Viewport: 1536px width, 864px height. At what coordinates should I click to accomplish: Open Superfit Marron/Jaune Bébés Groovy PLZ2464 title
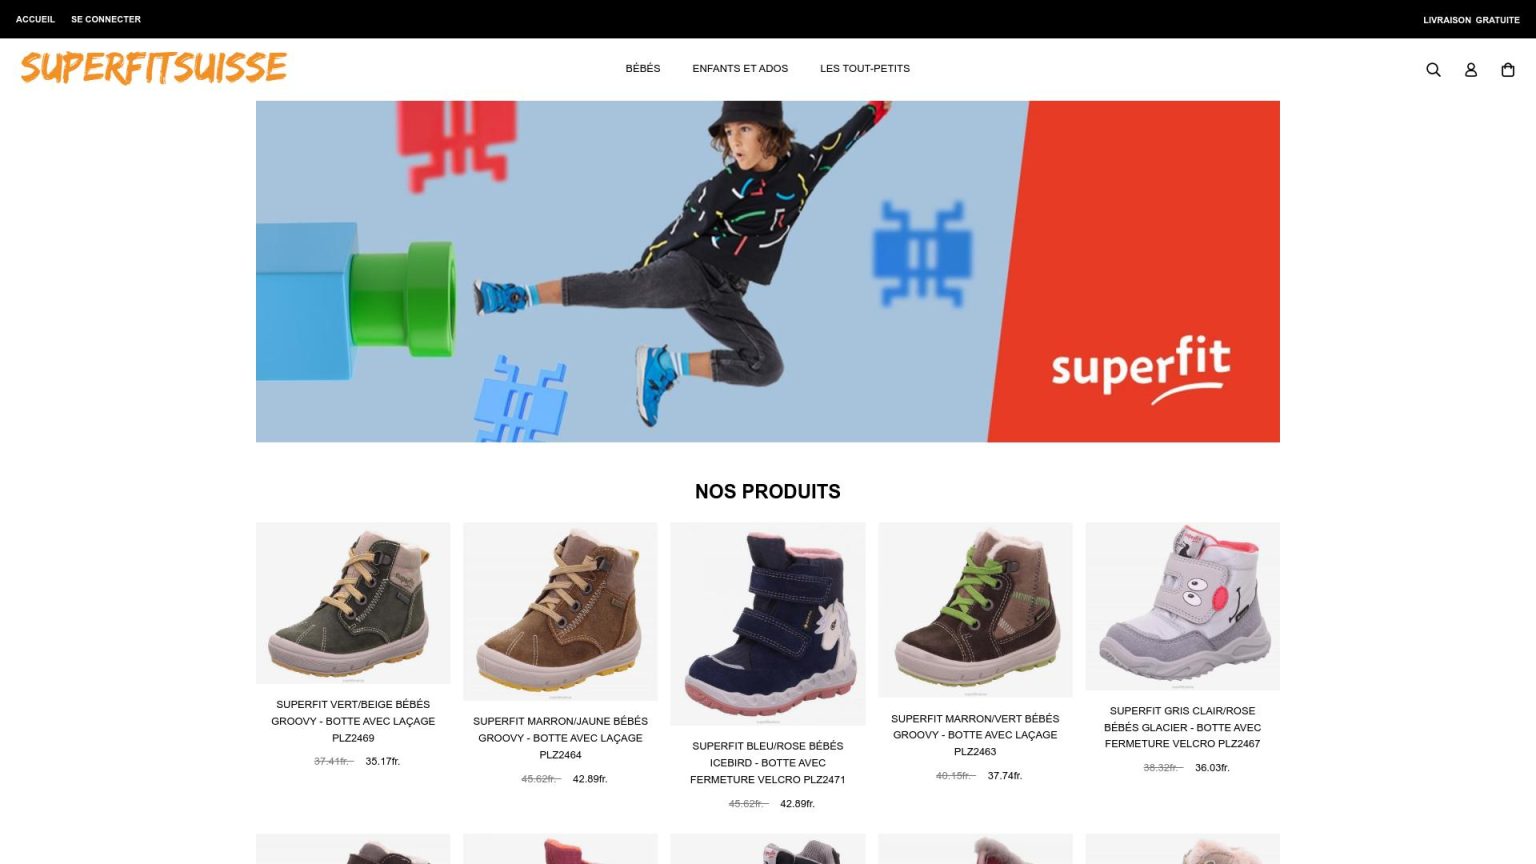(x=560, y=738)
